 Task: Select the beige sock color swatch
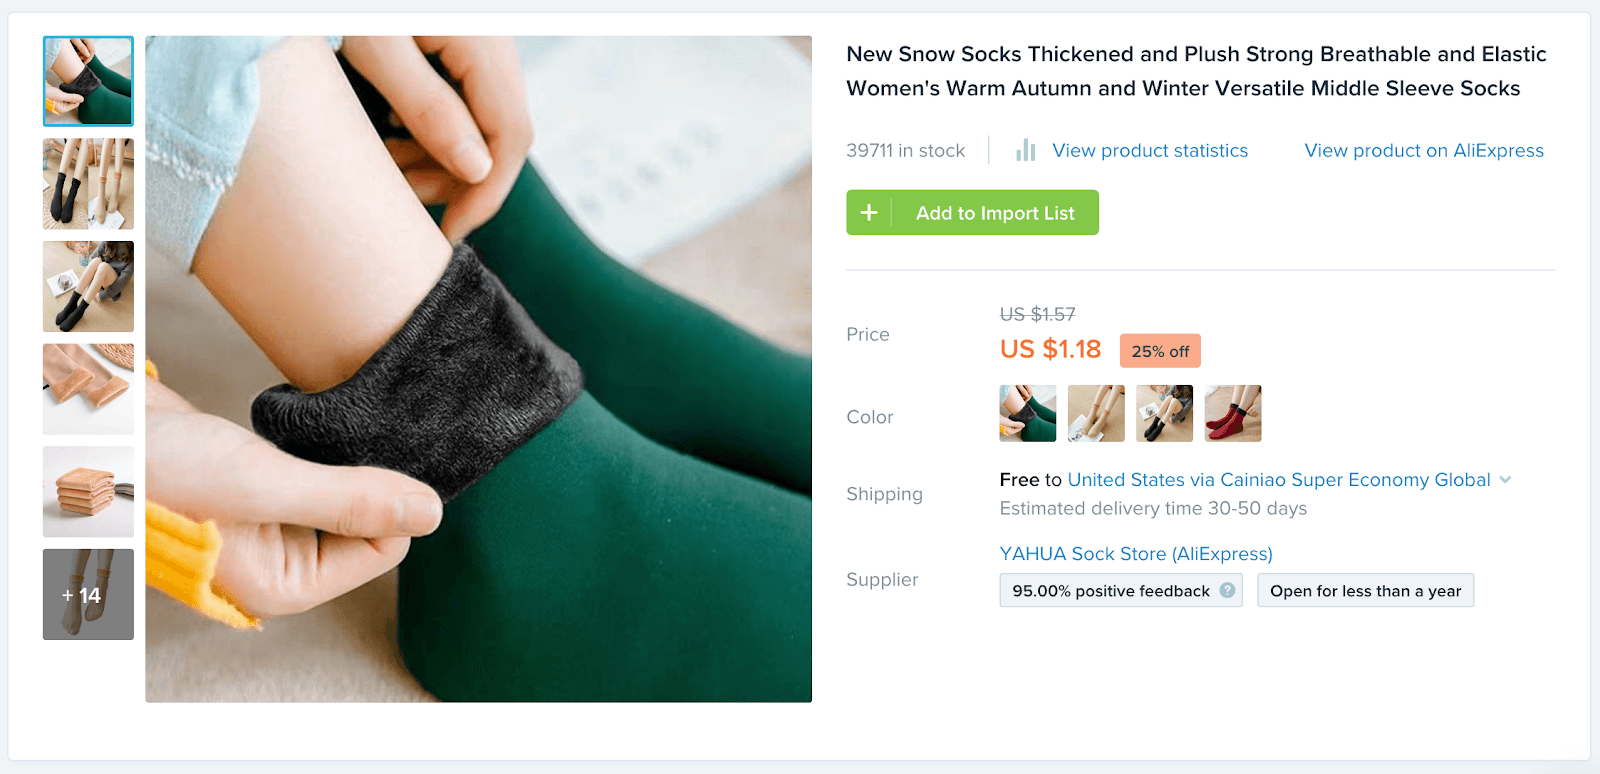coord(1096,413)
